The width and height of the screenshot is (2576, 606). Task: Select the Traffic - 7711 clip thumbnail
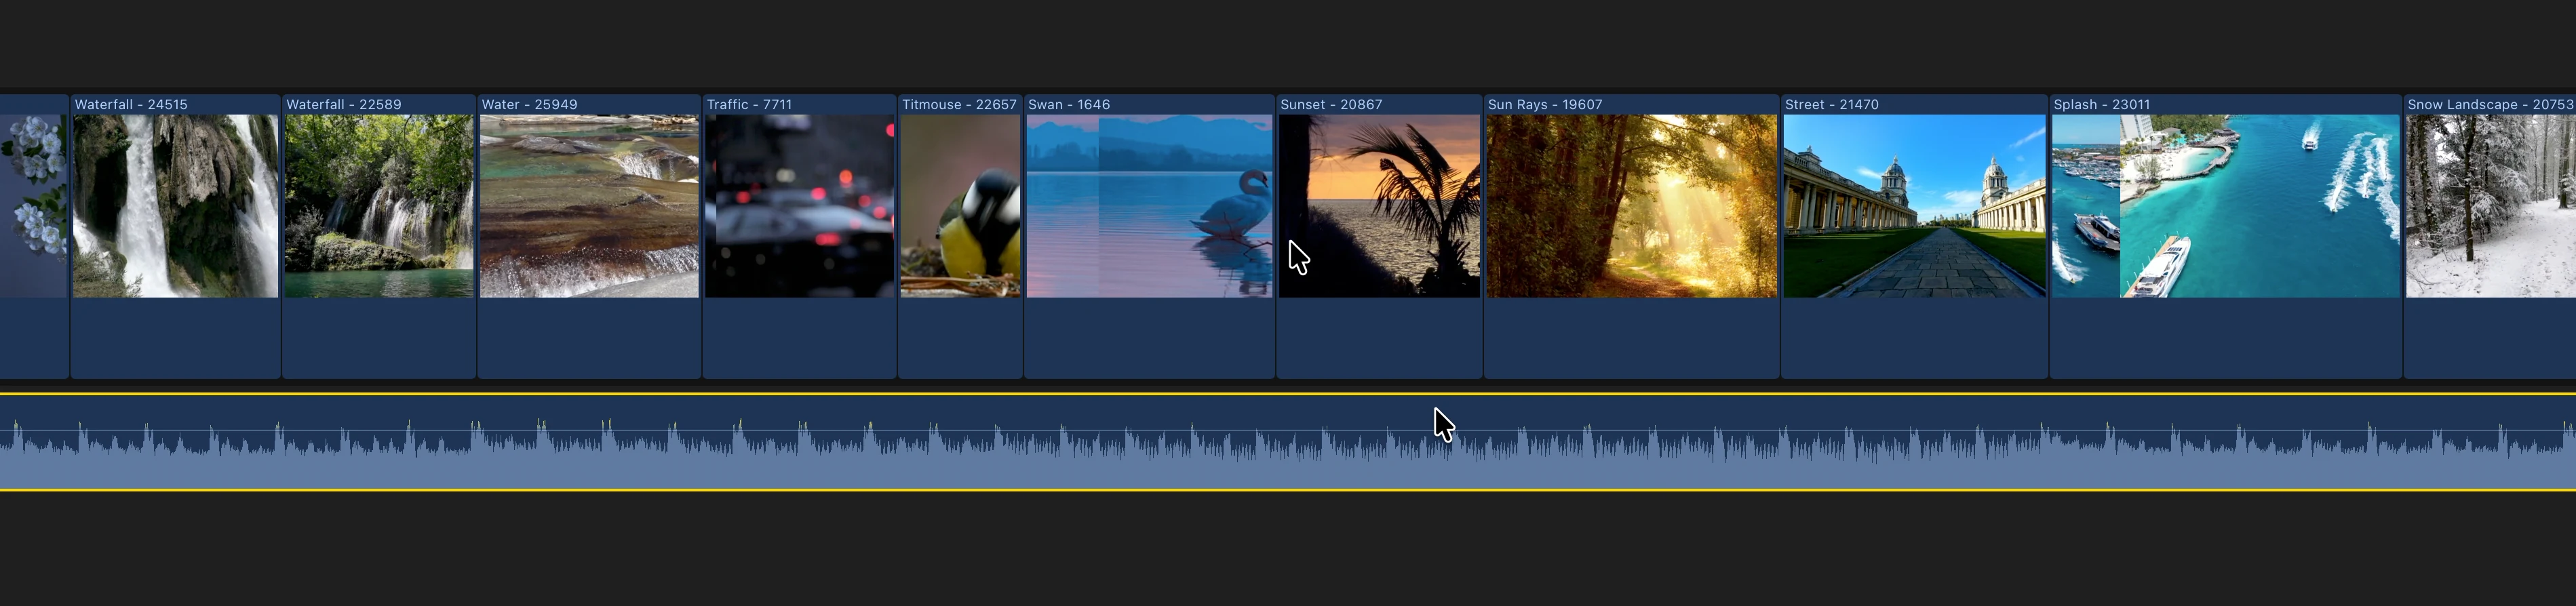(799, 206)
